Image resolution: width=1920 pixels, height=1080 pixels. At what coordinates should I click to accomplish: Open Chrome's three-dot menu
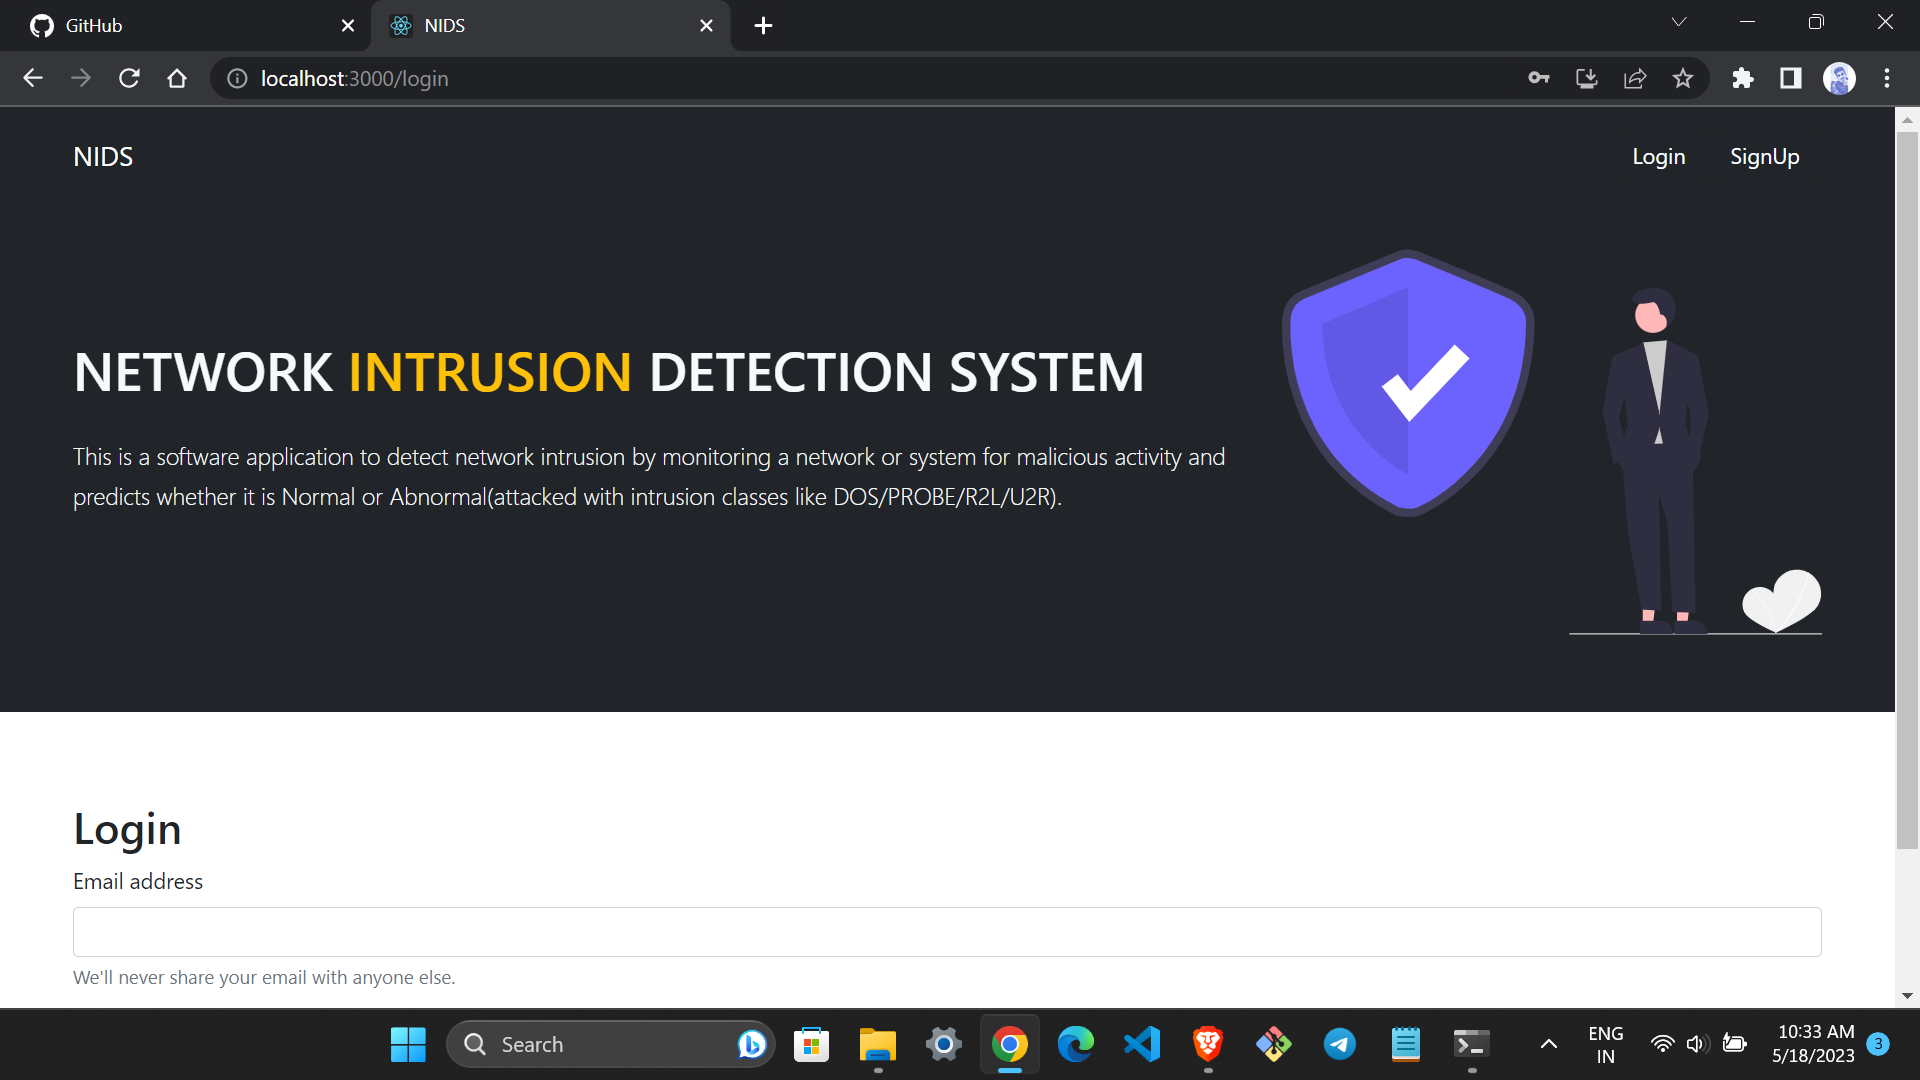pos(1888,78)
